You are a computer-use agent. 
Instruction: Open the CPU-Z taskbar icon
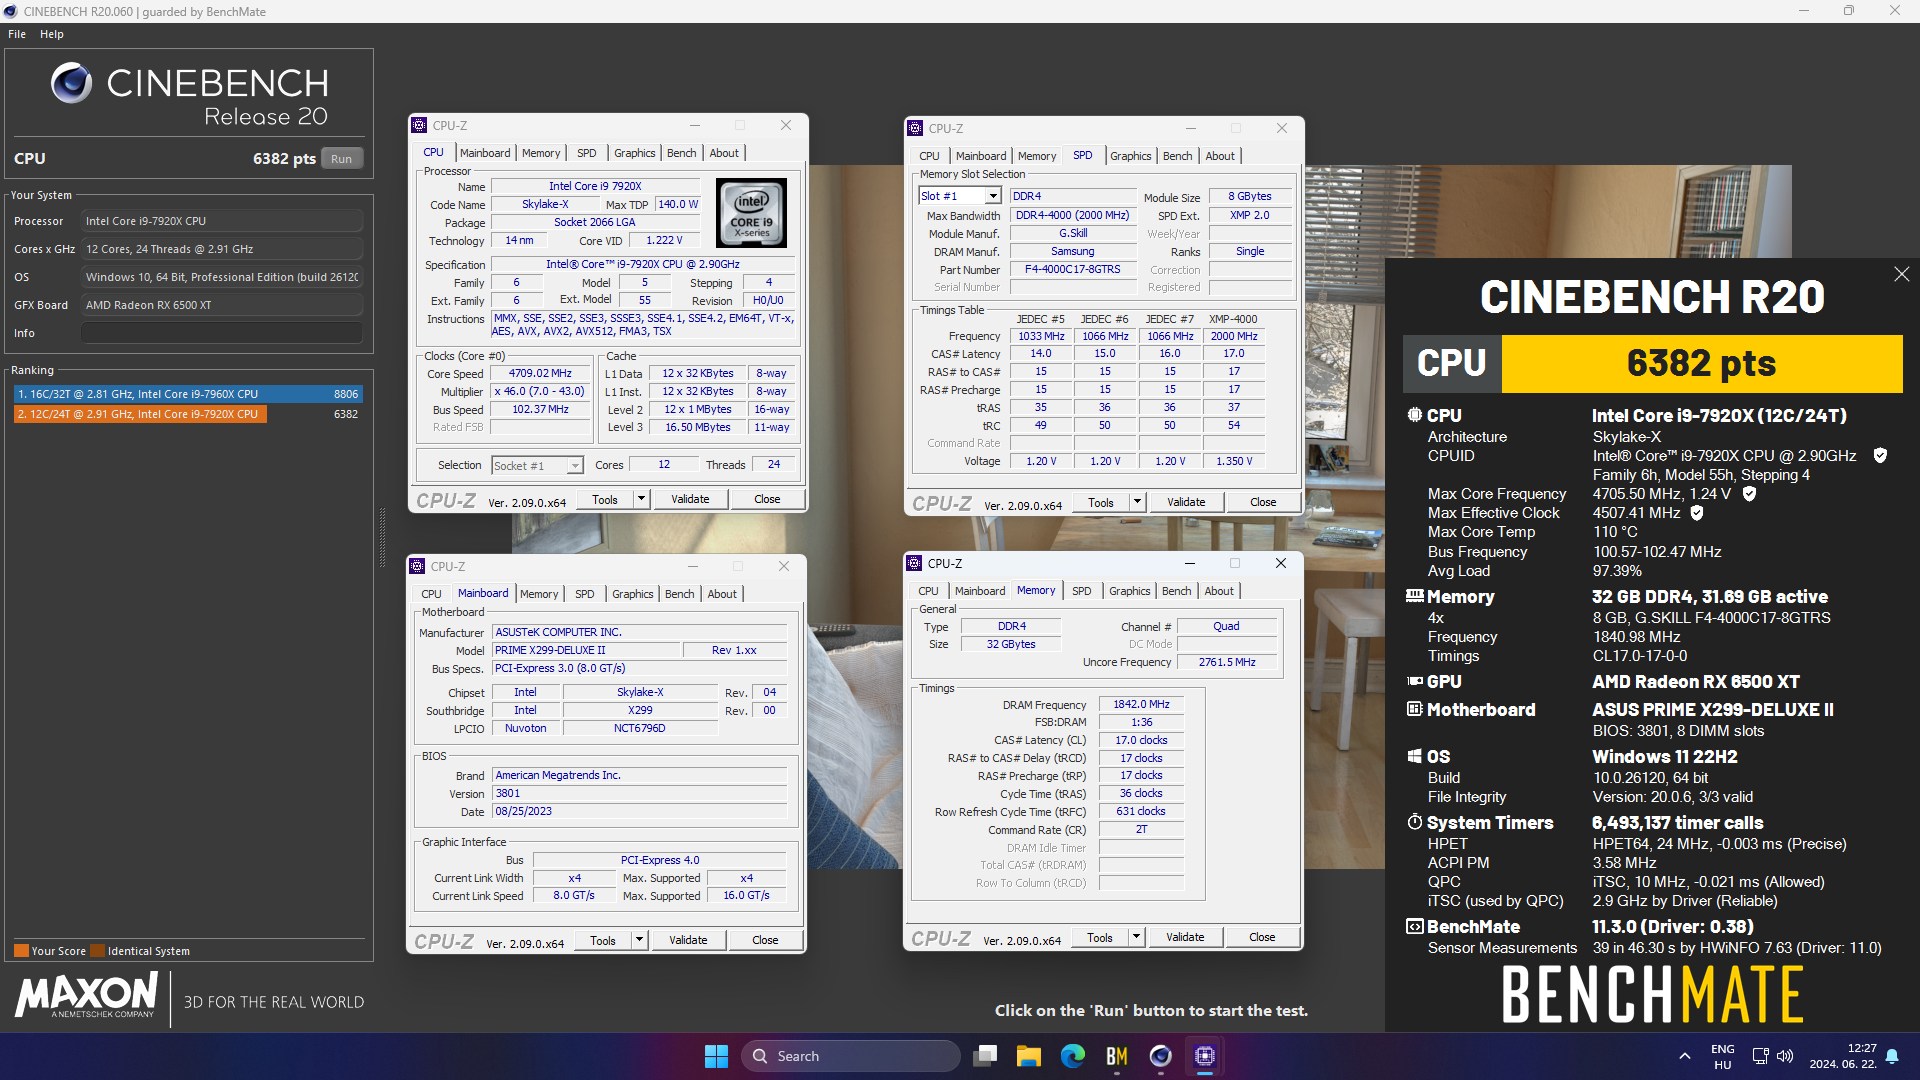(1204, 1056)
